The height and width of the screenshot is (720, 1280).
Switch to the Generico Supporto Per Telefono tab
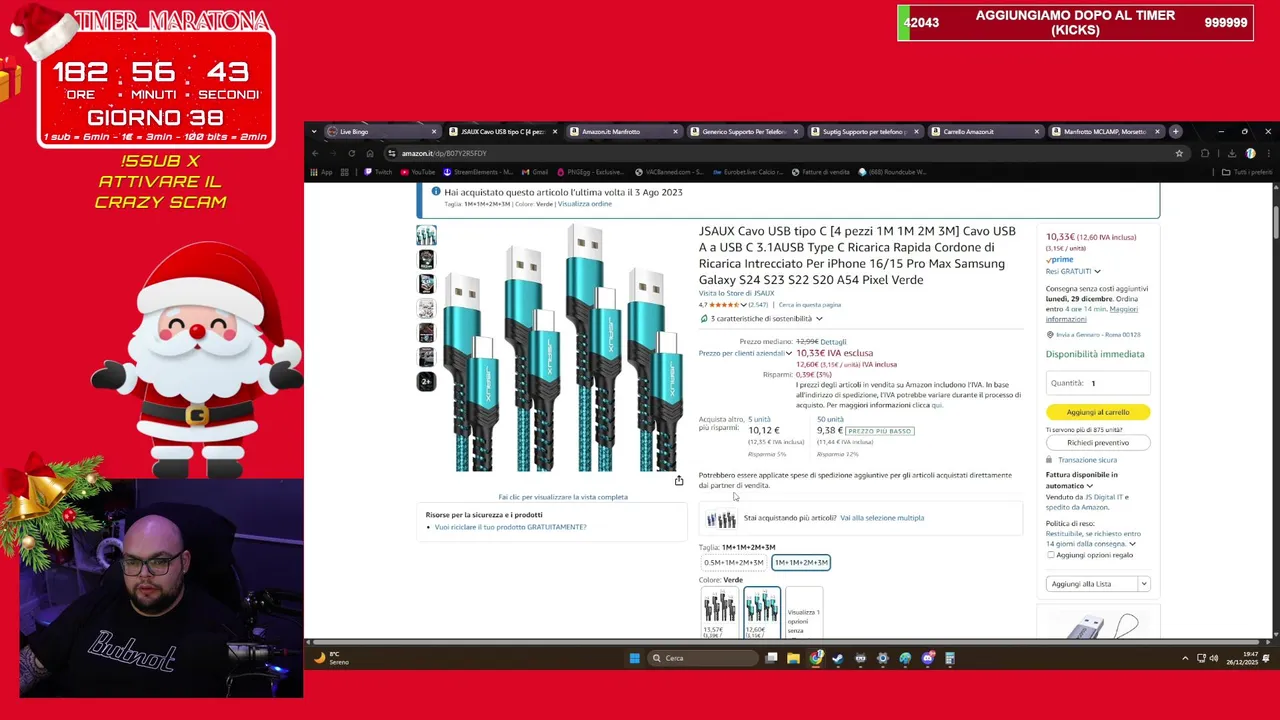pos(744,131)
